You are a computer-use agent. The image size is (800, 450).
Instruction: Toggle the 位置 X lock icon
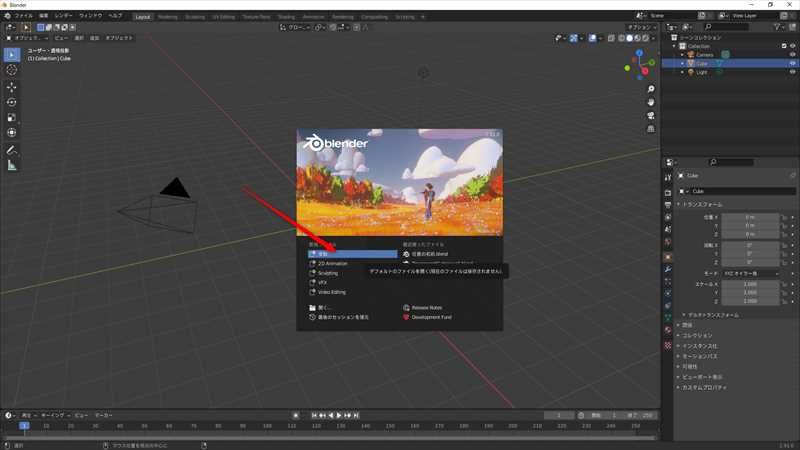coord(784,217)
